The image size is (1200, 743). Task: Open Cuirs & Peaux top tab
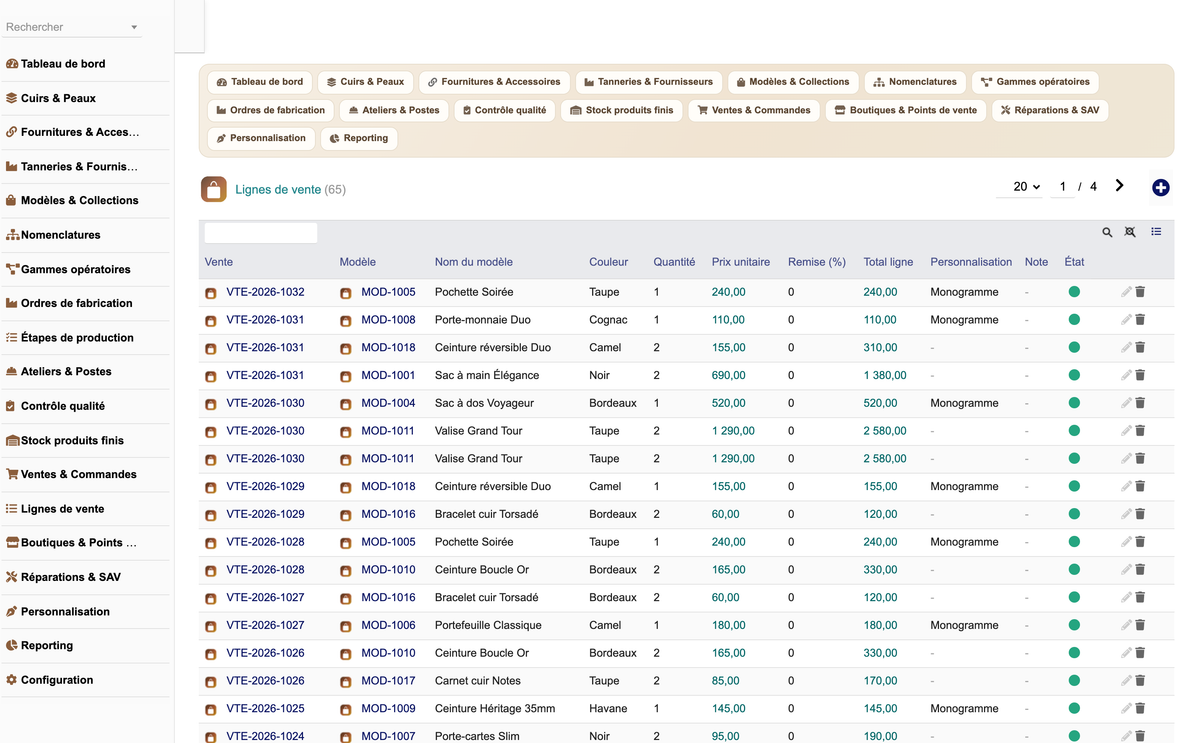366,82
